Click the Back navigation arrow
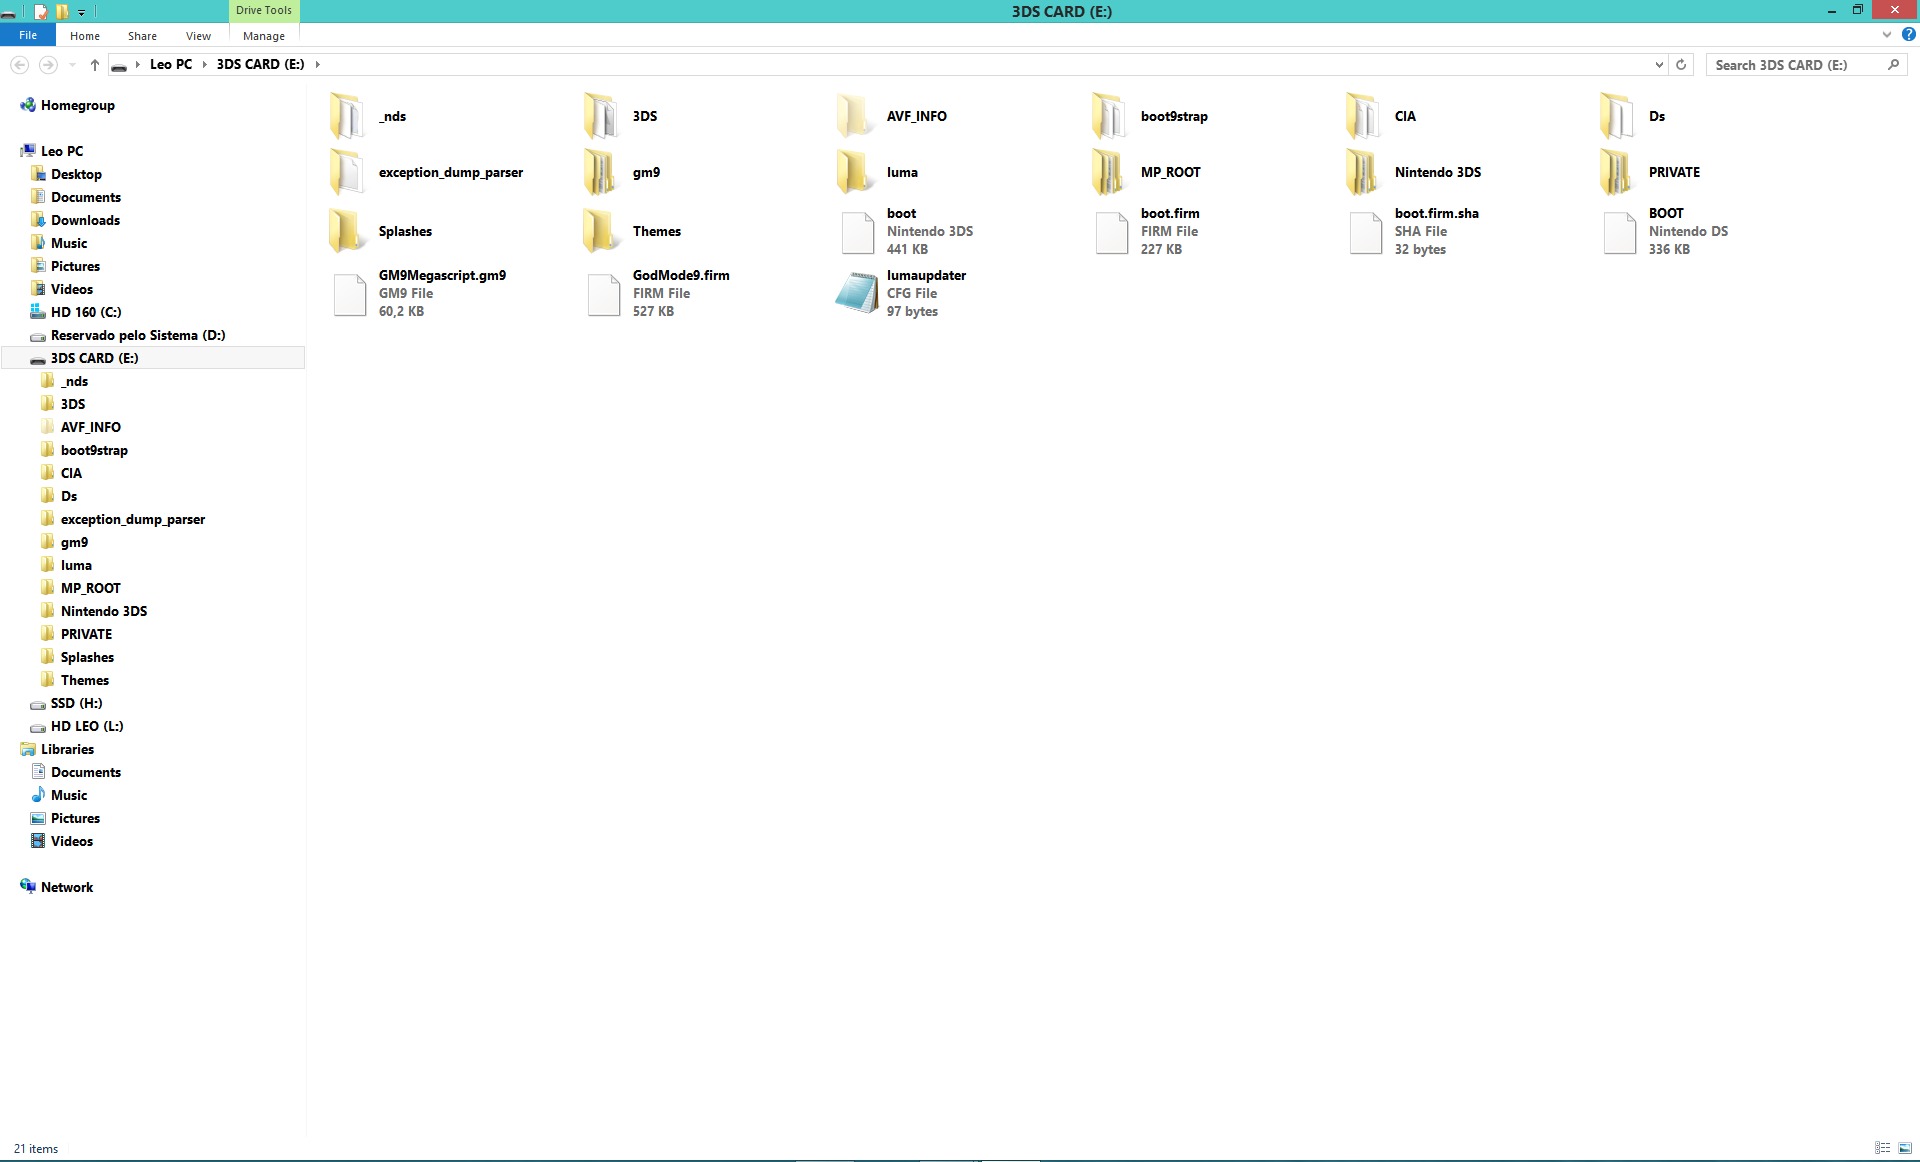 coord(19,64)
